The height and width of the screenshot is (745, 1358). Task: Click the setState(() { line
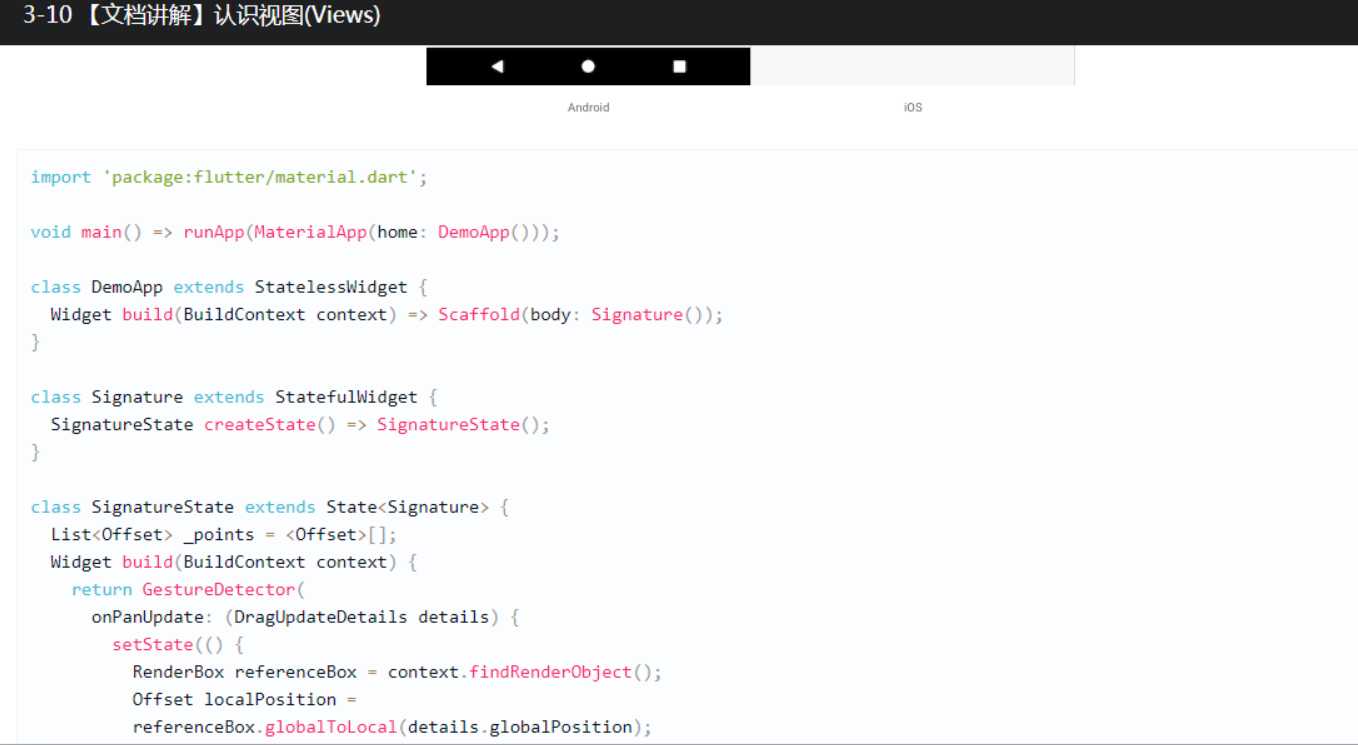(178, 645)
